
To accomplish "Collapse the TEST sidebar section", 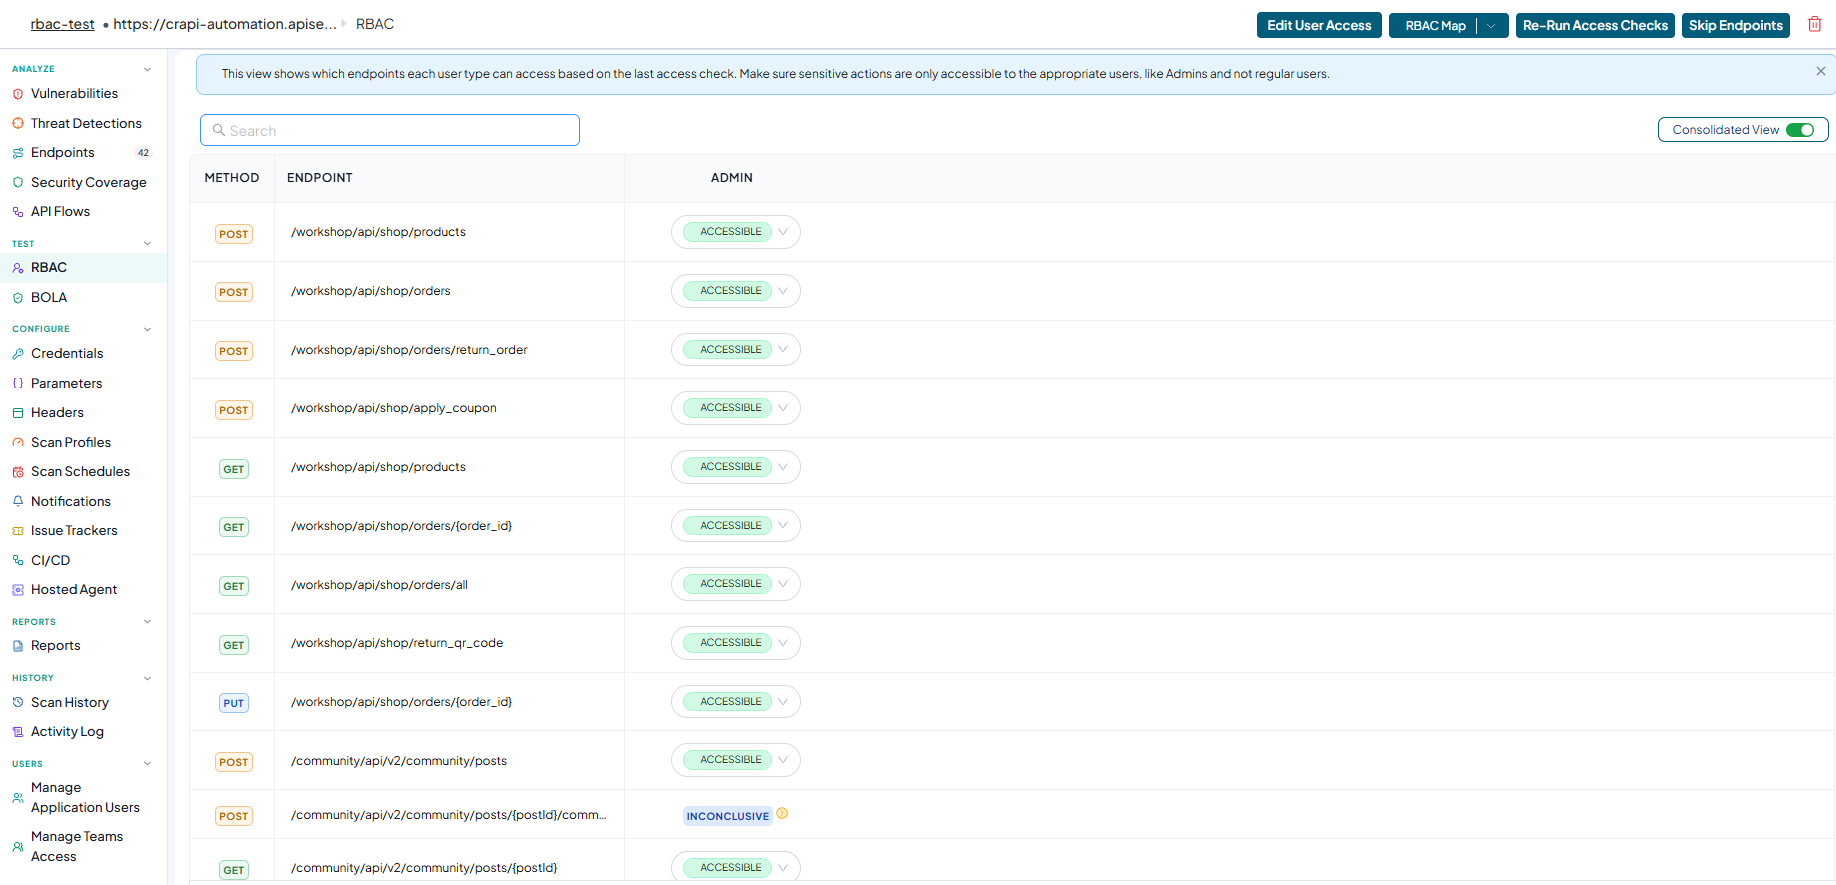I will click(148, 244).
